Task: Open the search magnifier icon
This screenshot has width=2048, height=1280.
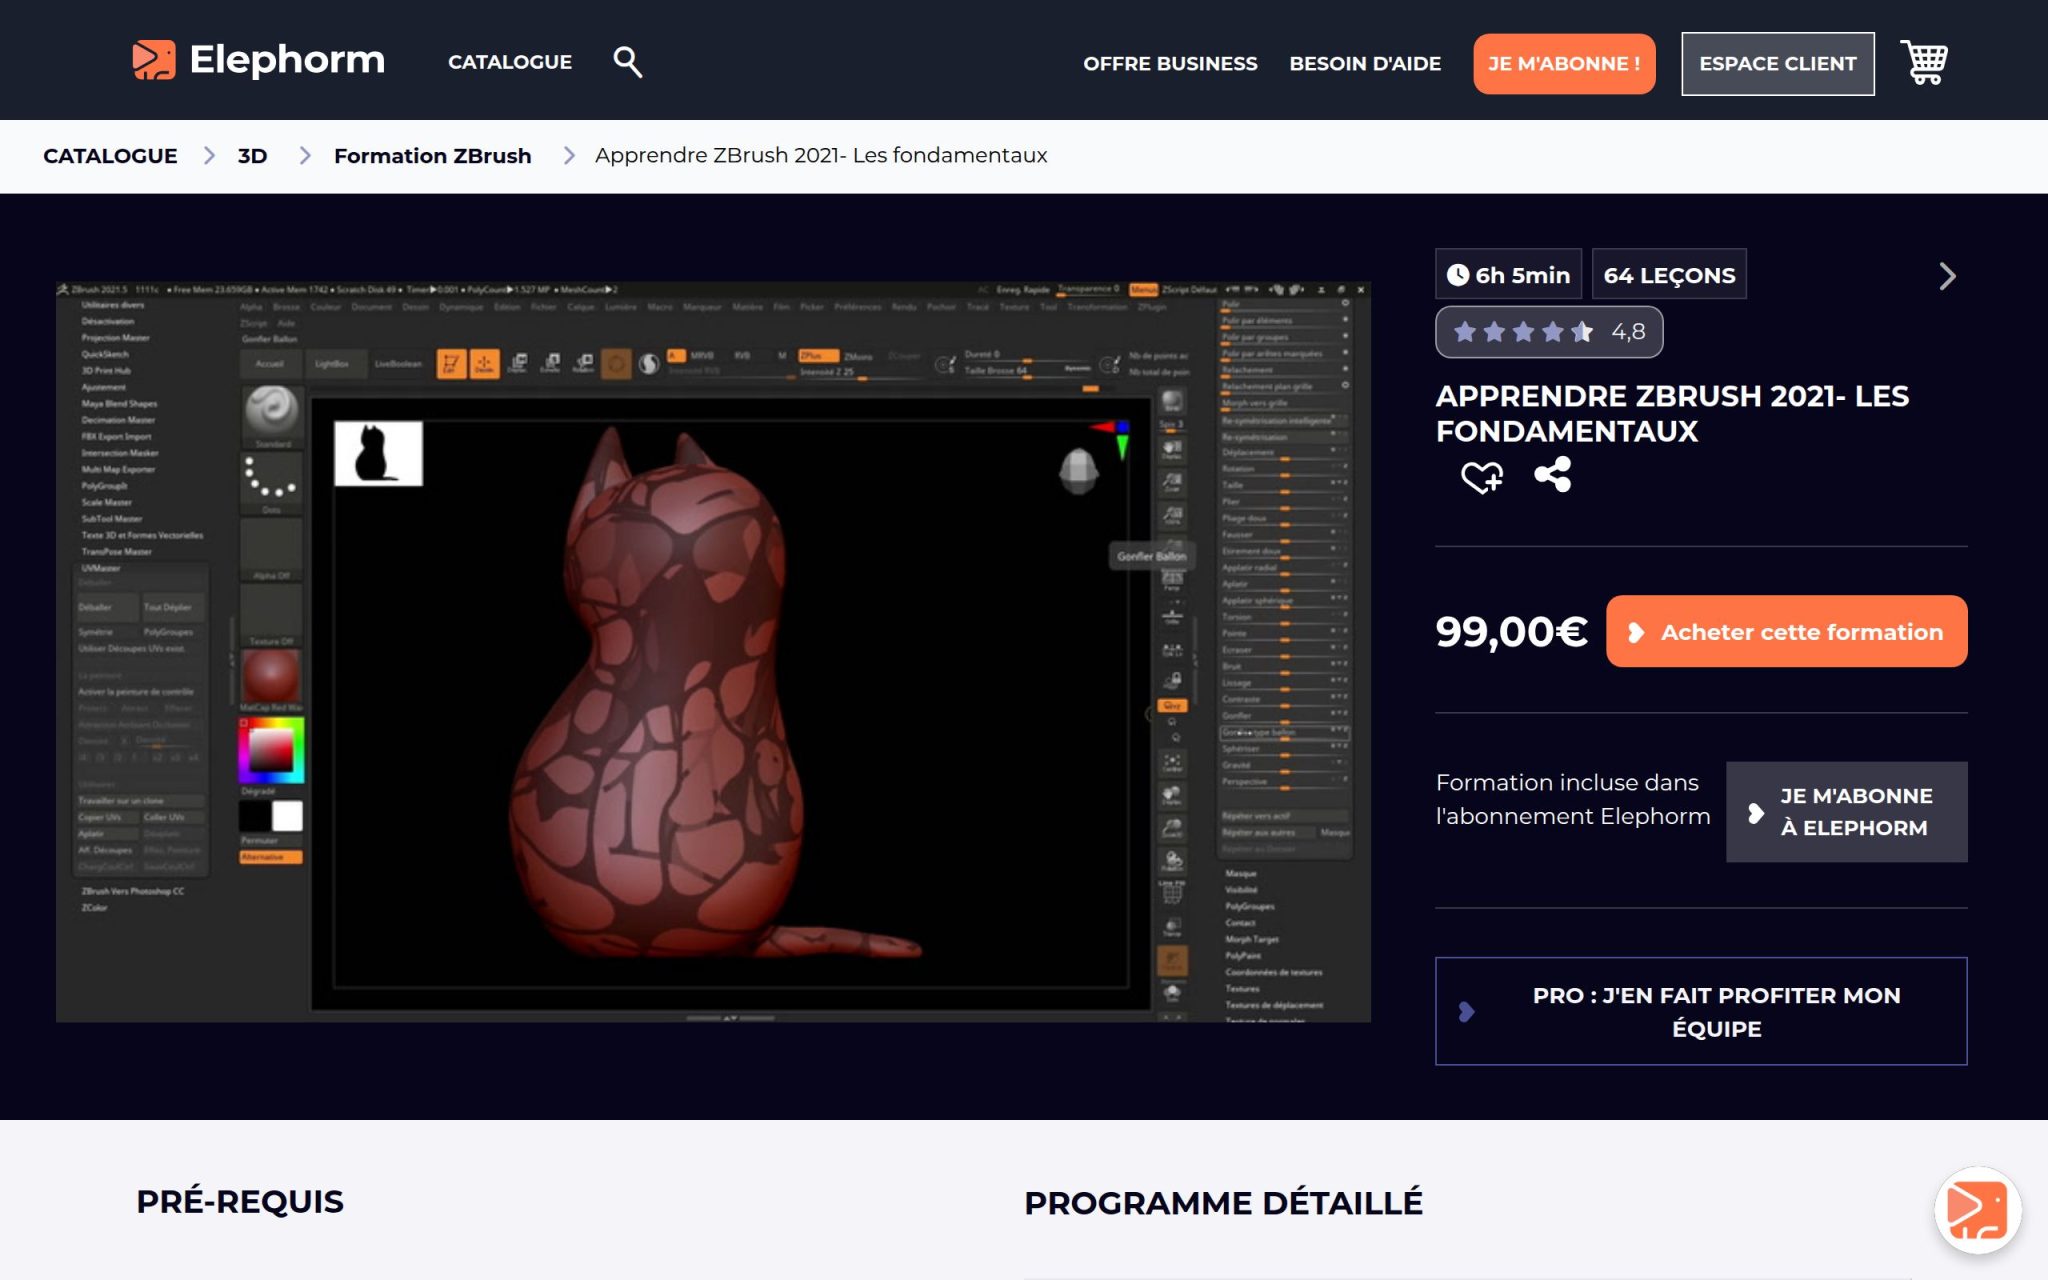Action: (x=627, y=62)
